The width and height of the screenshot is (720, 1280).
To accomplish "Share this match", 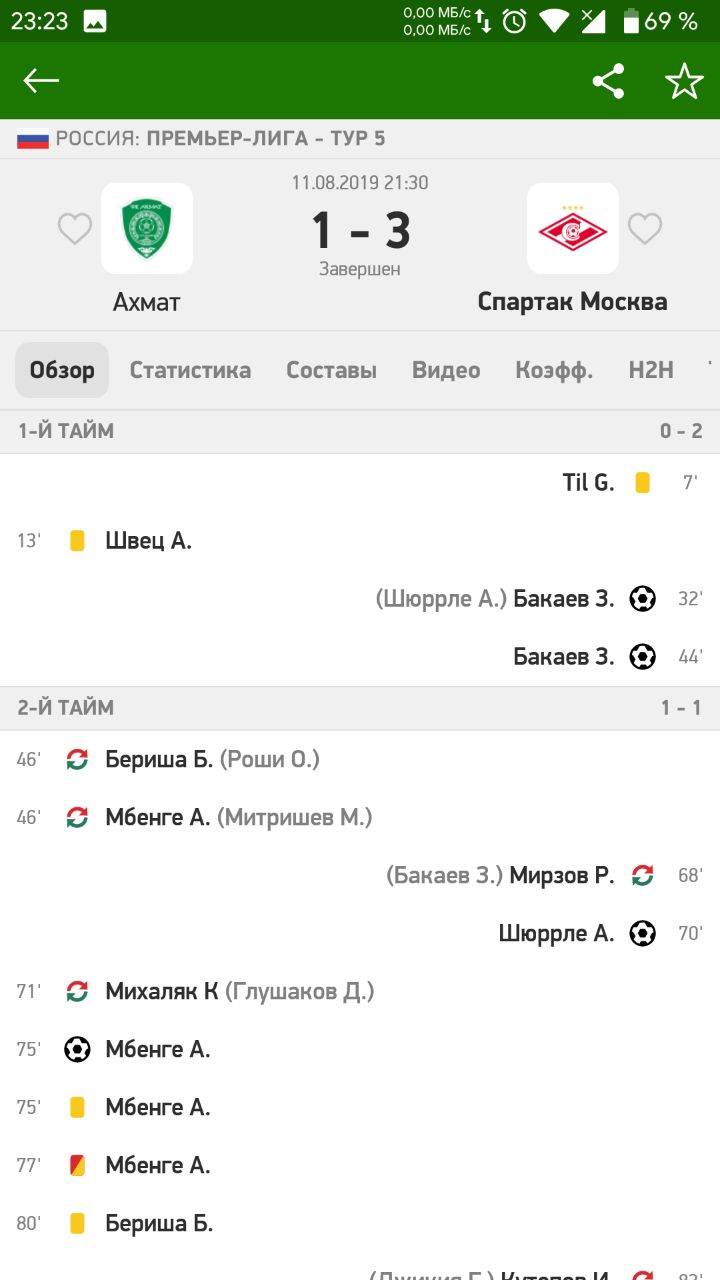I will click(x=608, y=81).
